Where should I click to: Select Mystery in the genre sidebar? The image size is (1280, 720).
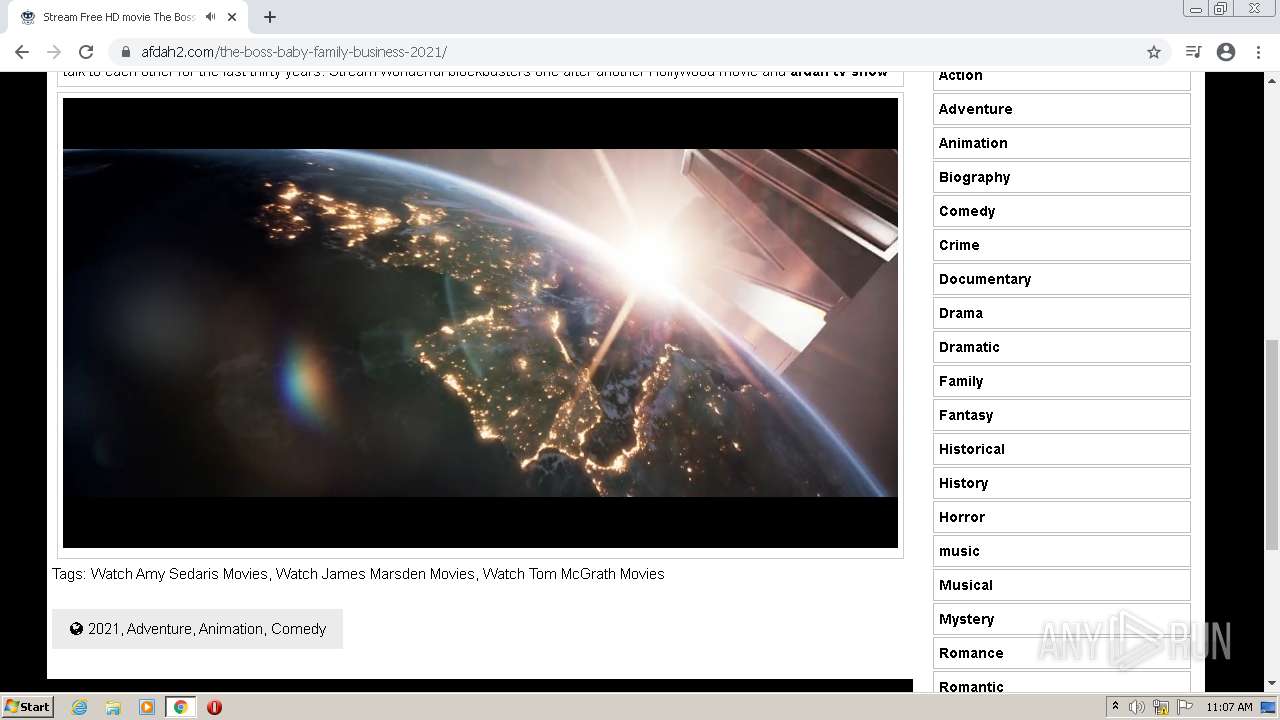coord(1061,619)
